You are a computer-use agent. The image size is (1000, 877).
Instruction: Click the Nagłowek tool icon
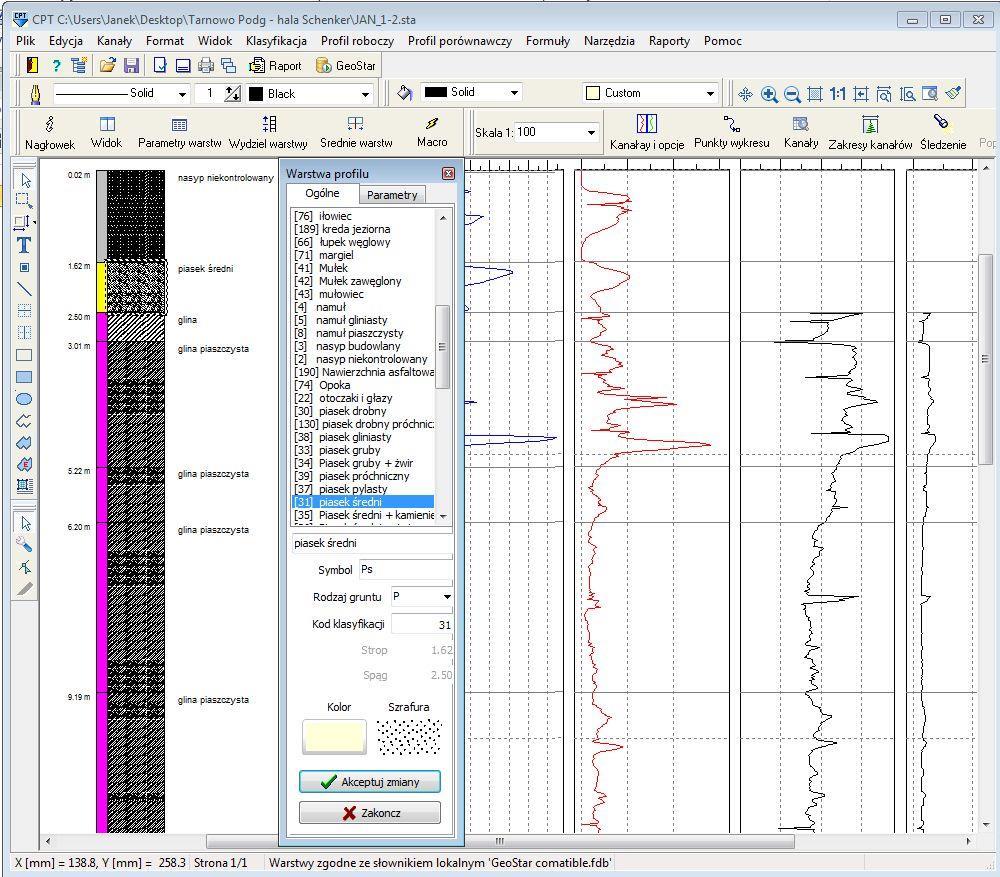pyautogui.click(x=50, y=133)
